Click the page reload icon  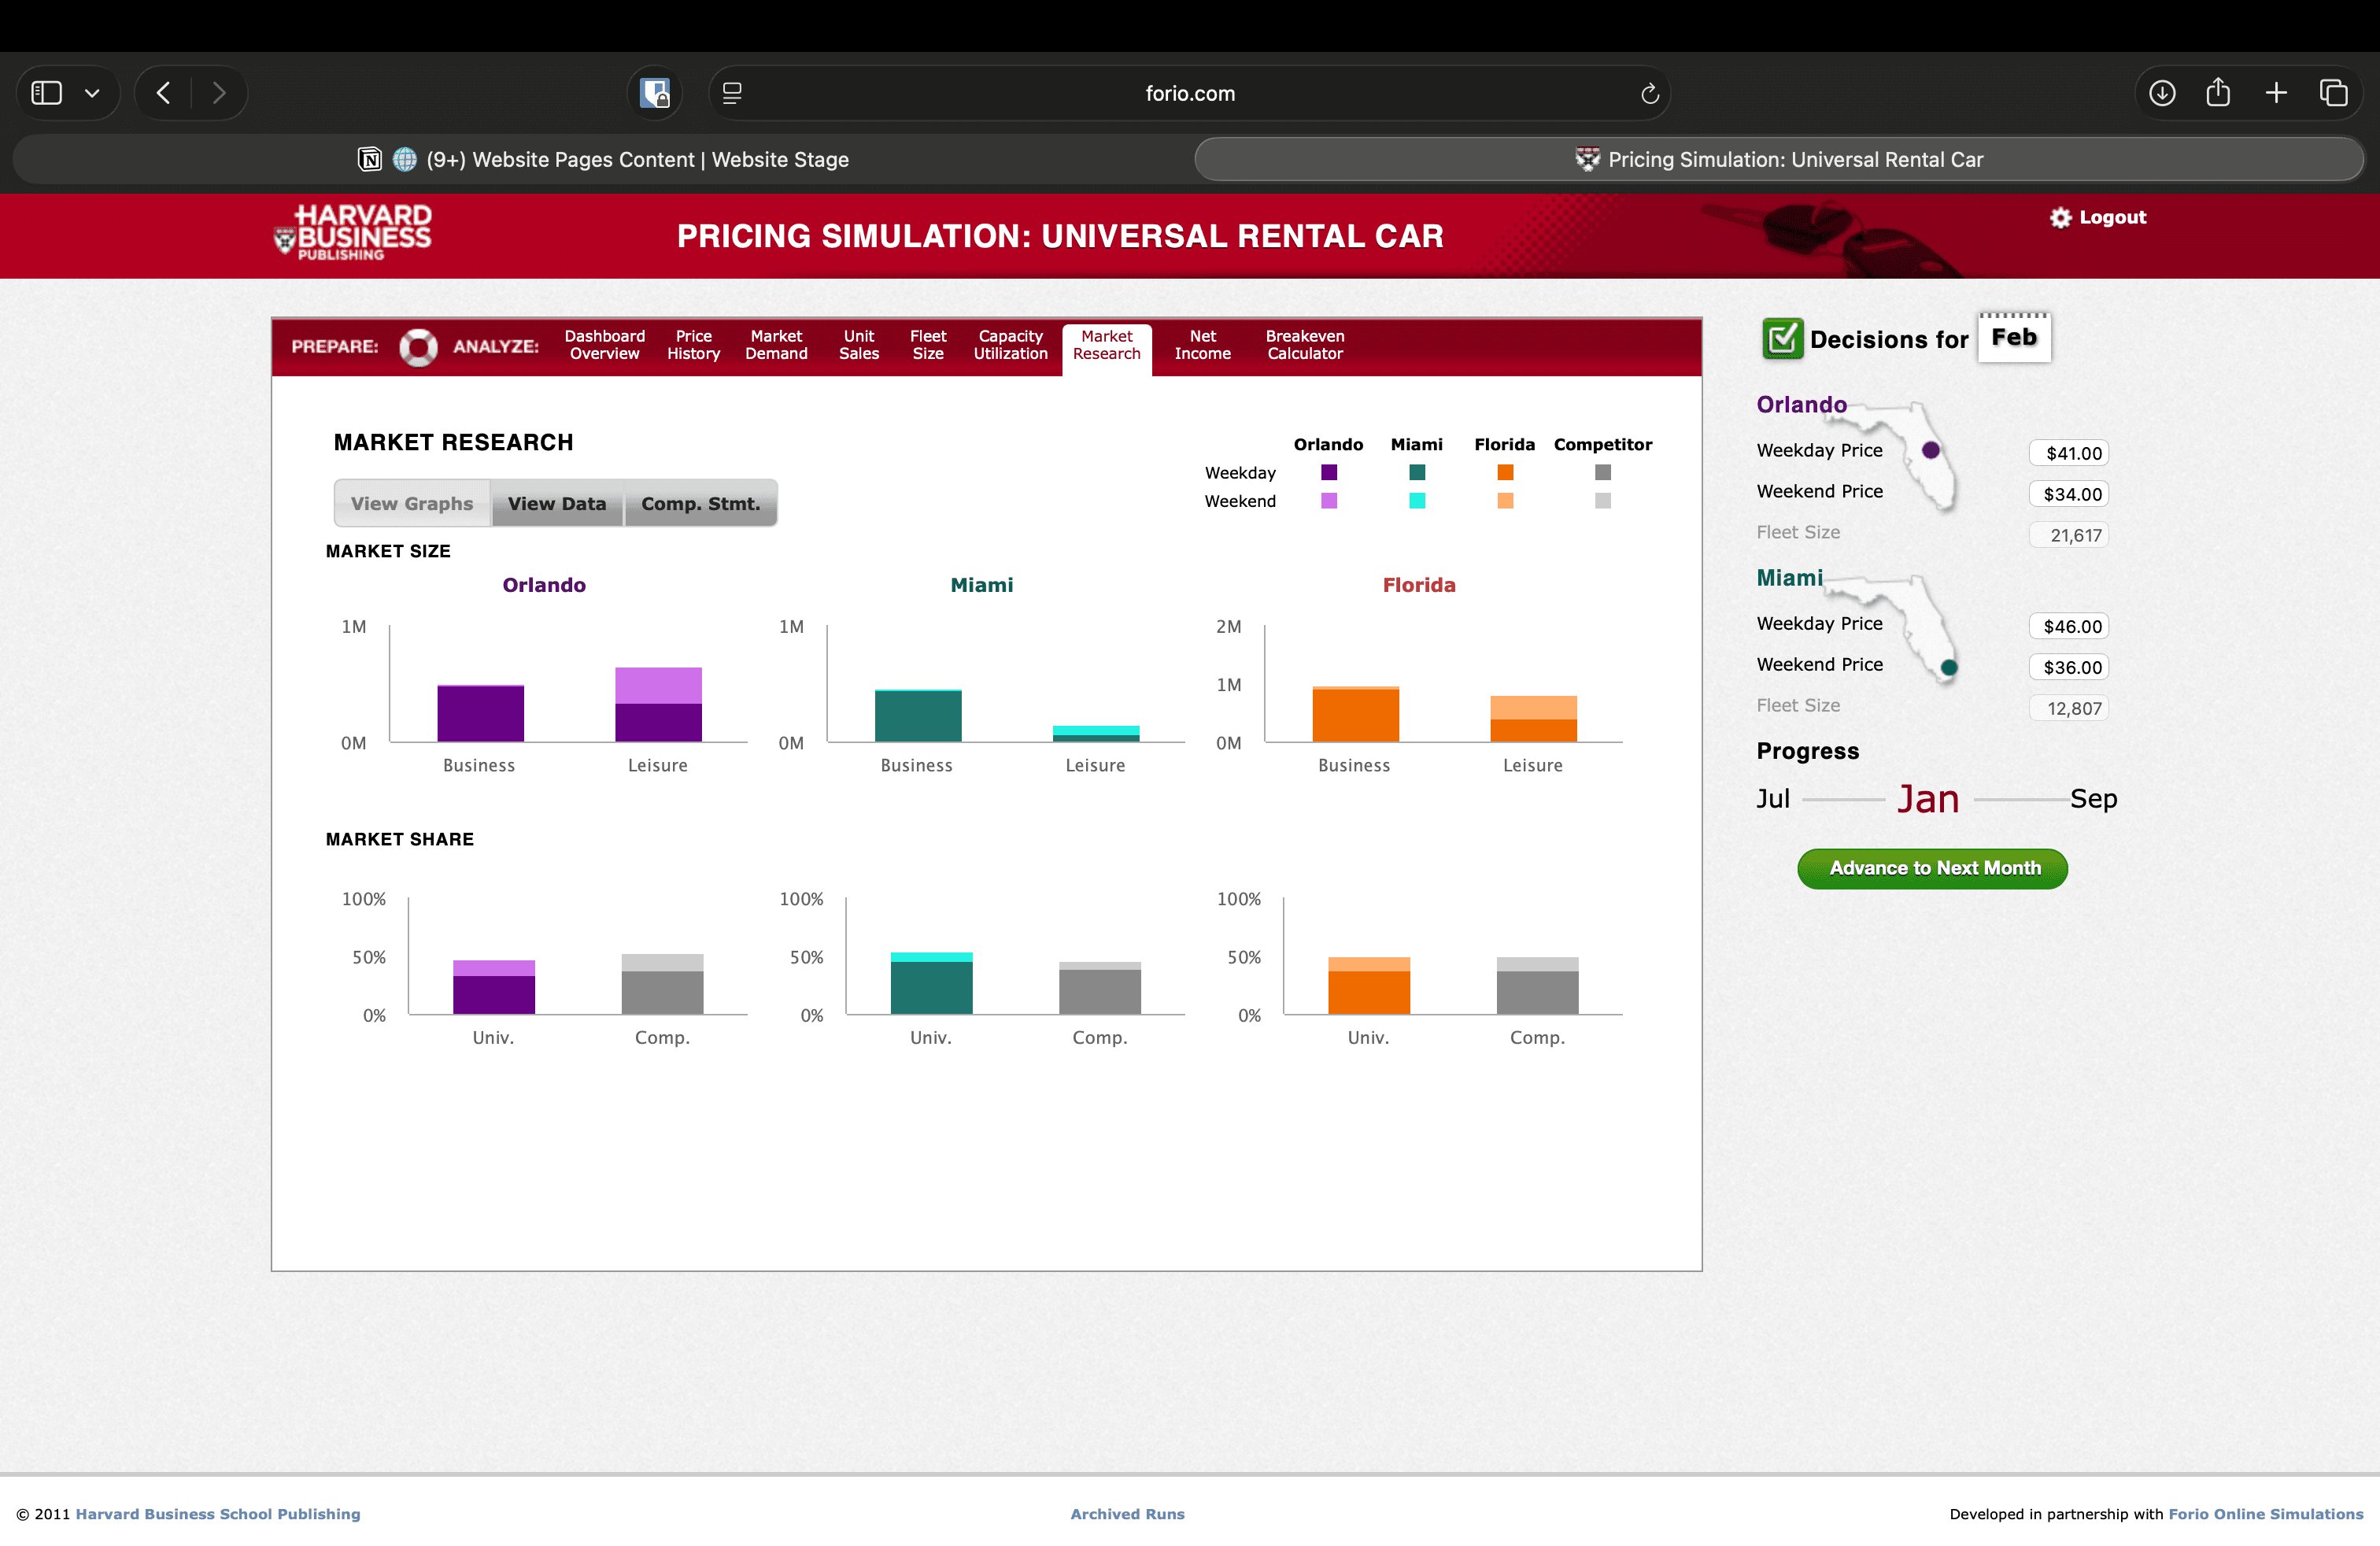click(1649, 93)
